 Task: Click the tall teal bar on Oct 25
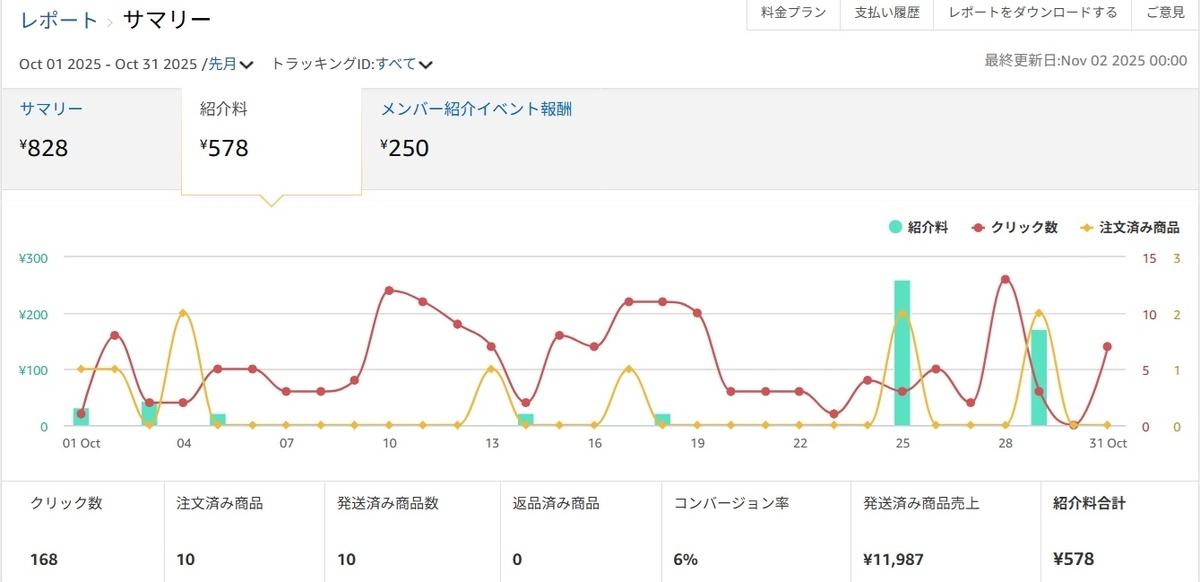pyautogui.click(x=902, y=353)
